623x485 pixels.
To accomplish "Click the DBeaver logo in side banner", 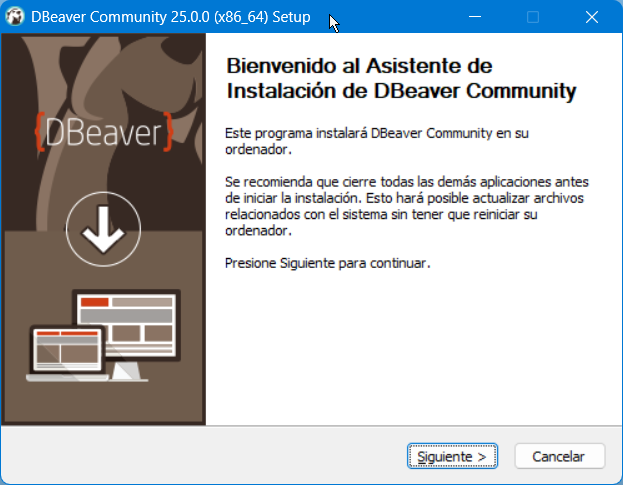I will [104, 132].
